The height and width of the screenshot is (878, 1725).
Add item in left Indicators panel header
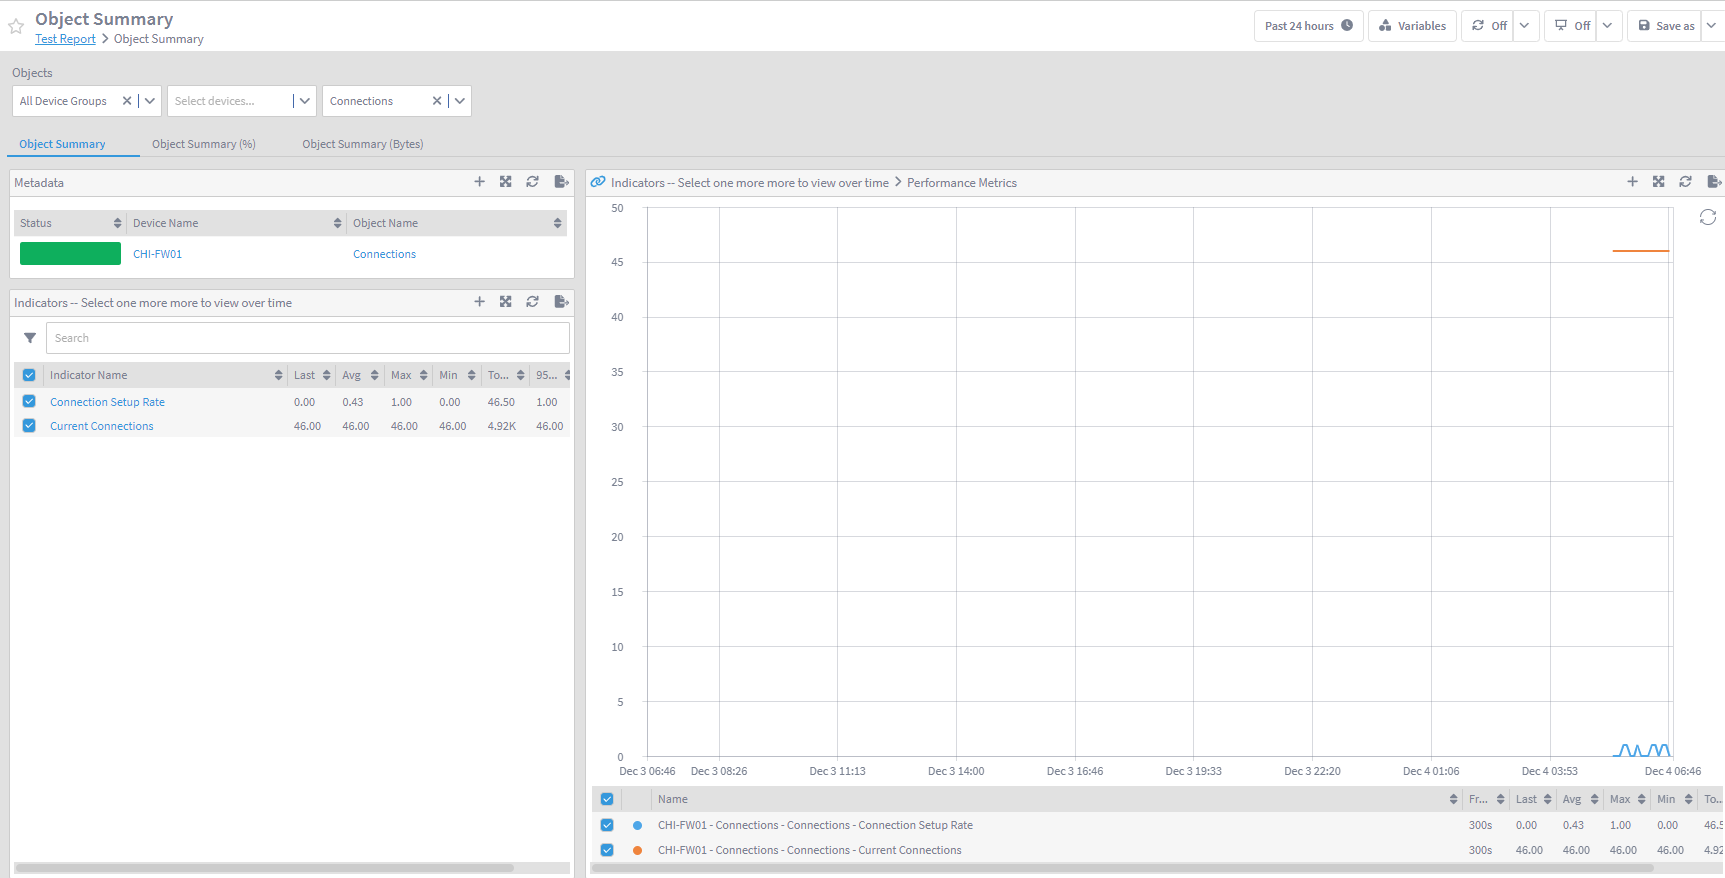click(479, 302)
